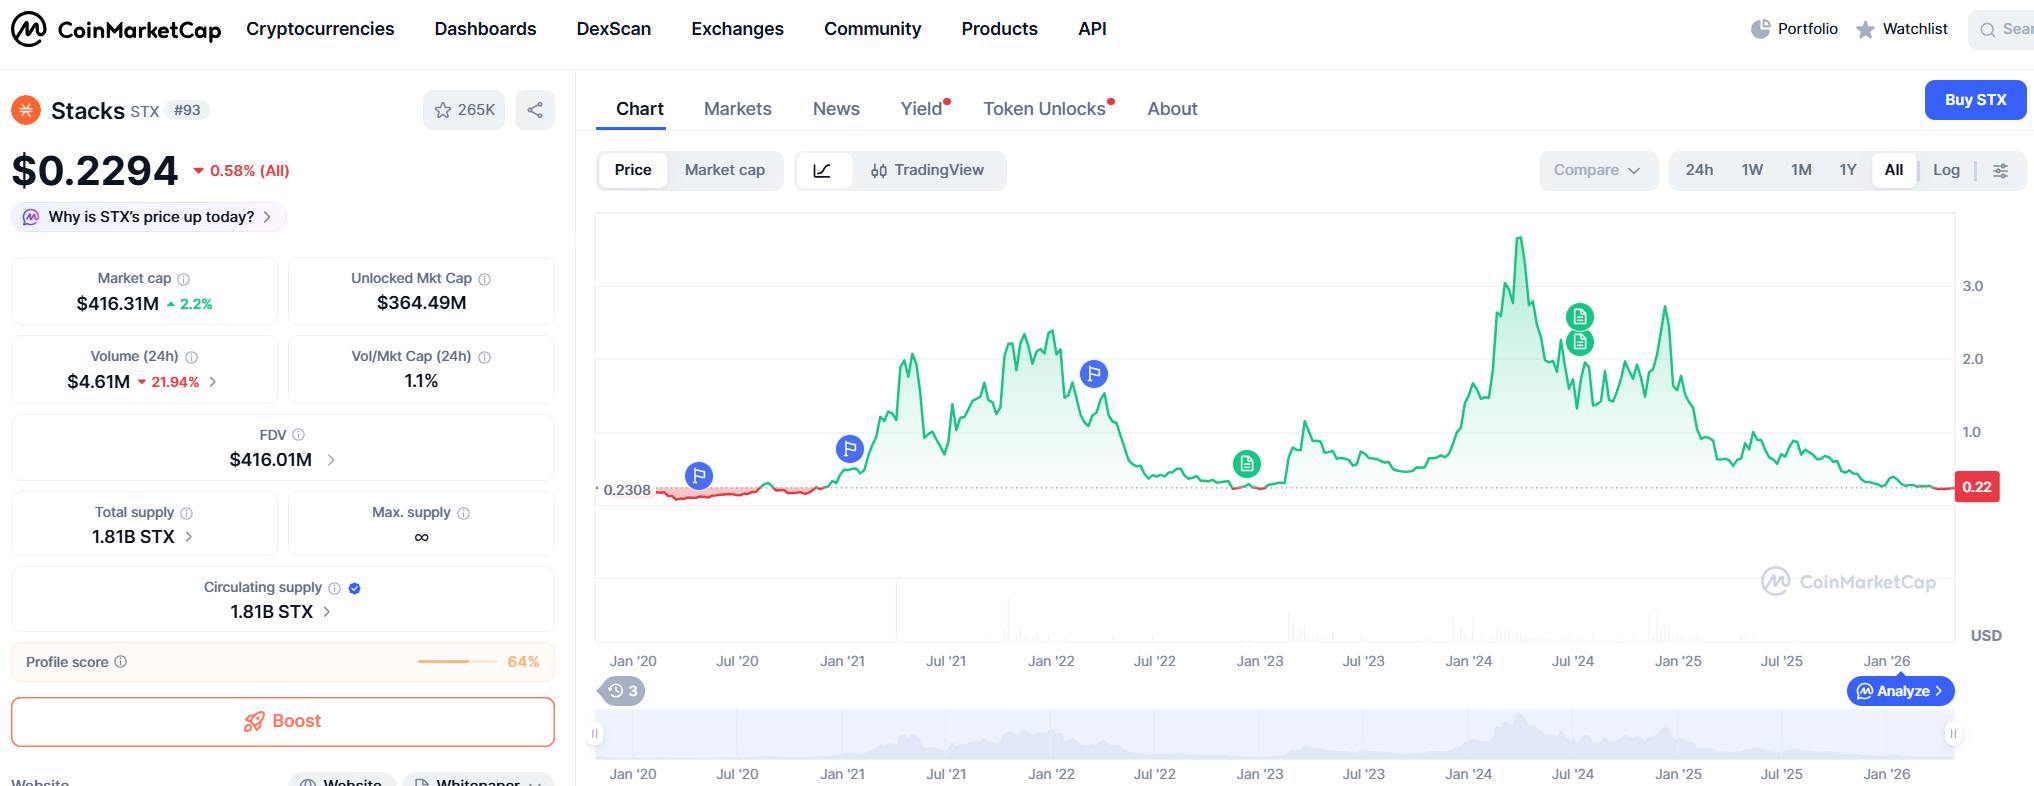Open Cryptocurrencies menu

320,29
